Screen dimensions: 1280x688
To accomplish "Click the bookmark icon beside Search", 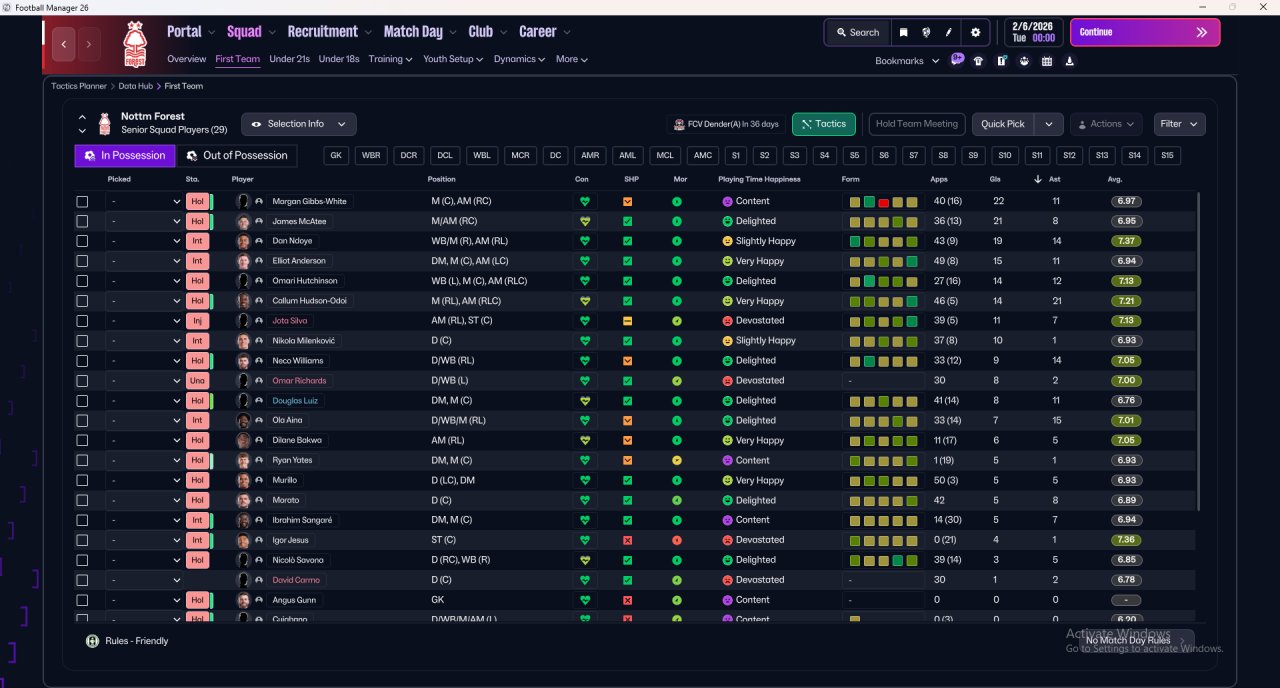I will pyautogui.click(x=903, y=32).
